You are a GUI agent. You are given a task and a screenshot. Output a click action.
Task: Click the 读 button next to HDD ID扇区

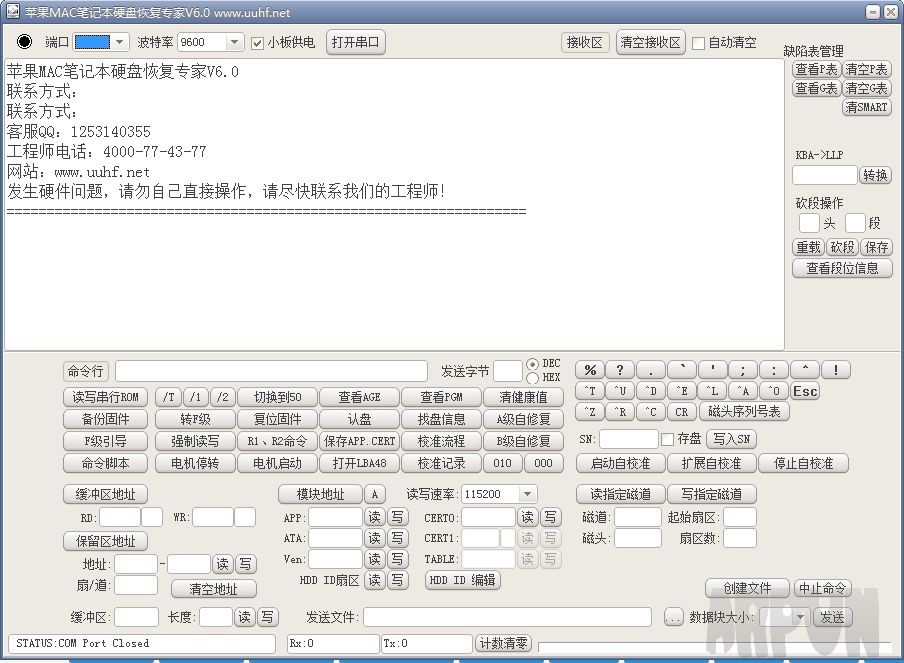pos(375,579)
